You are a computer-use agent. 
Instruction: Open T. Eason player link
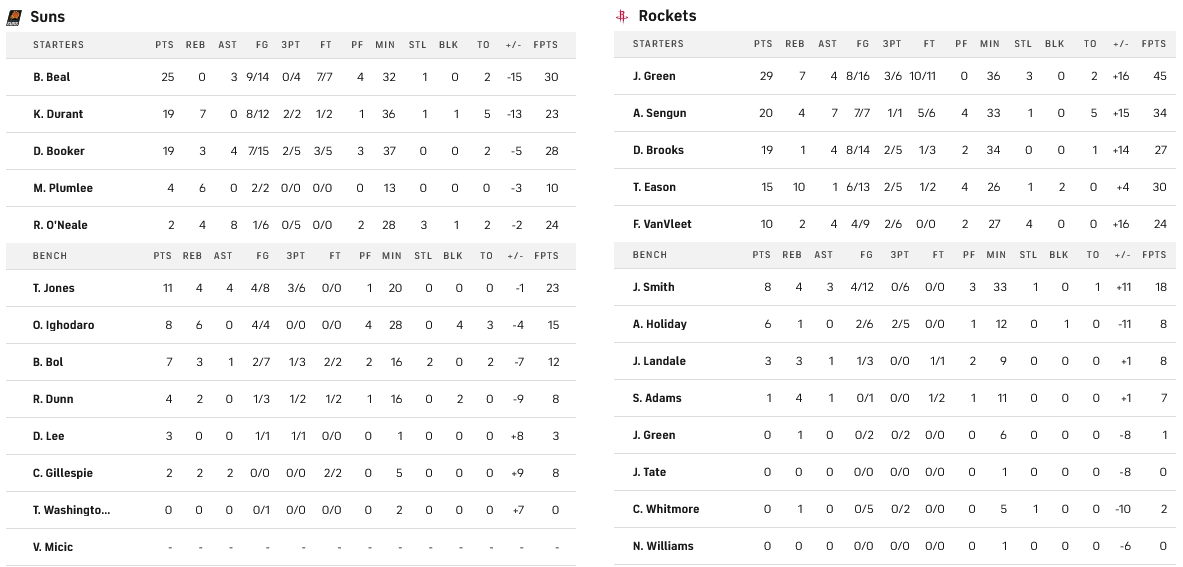[654, 187]
